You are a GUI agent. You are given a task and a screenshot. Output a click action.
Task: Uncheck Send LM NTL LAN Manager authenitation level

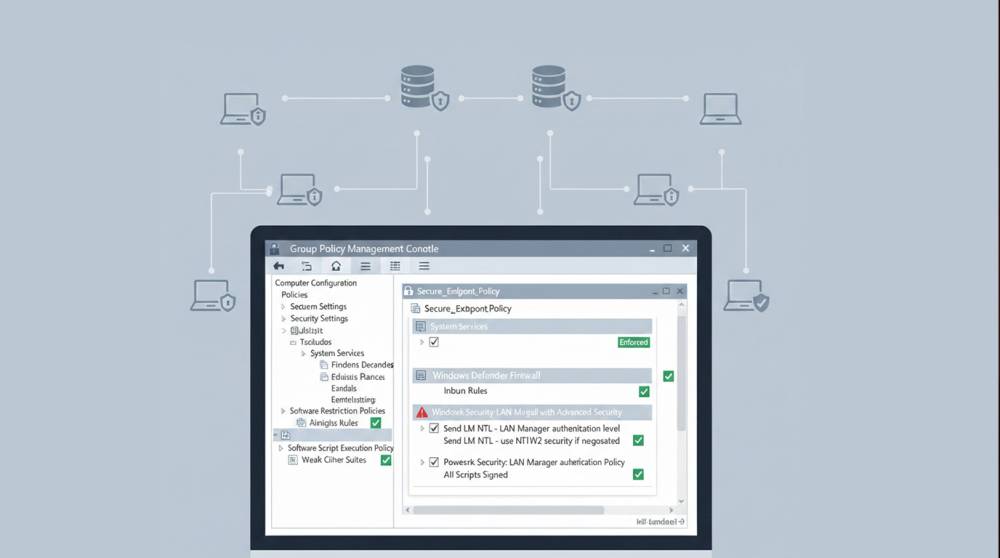434,429
